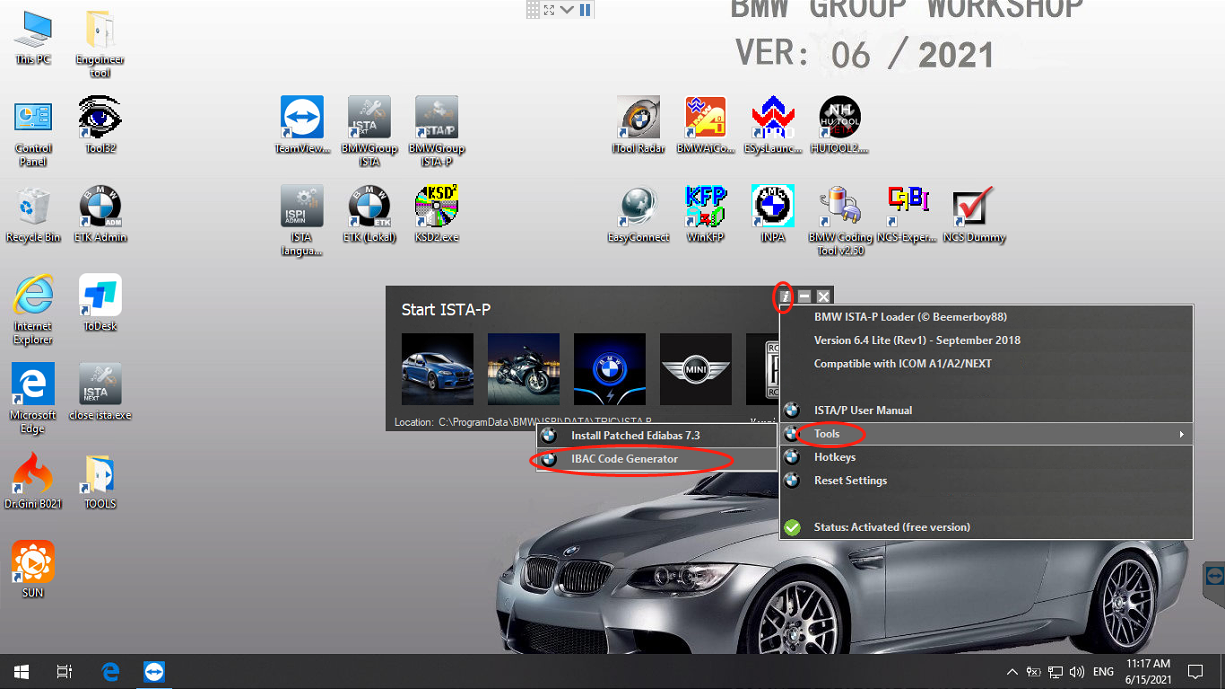Launch NCS Dummy shortcut
This screenshot has height=689, width=1225.
(974, 214)
